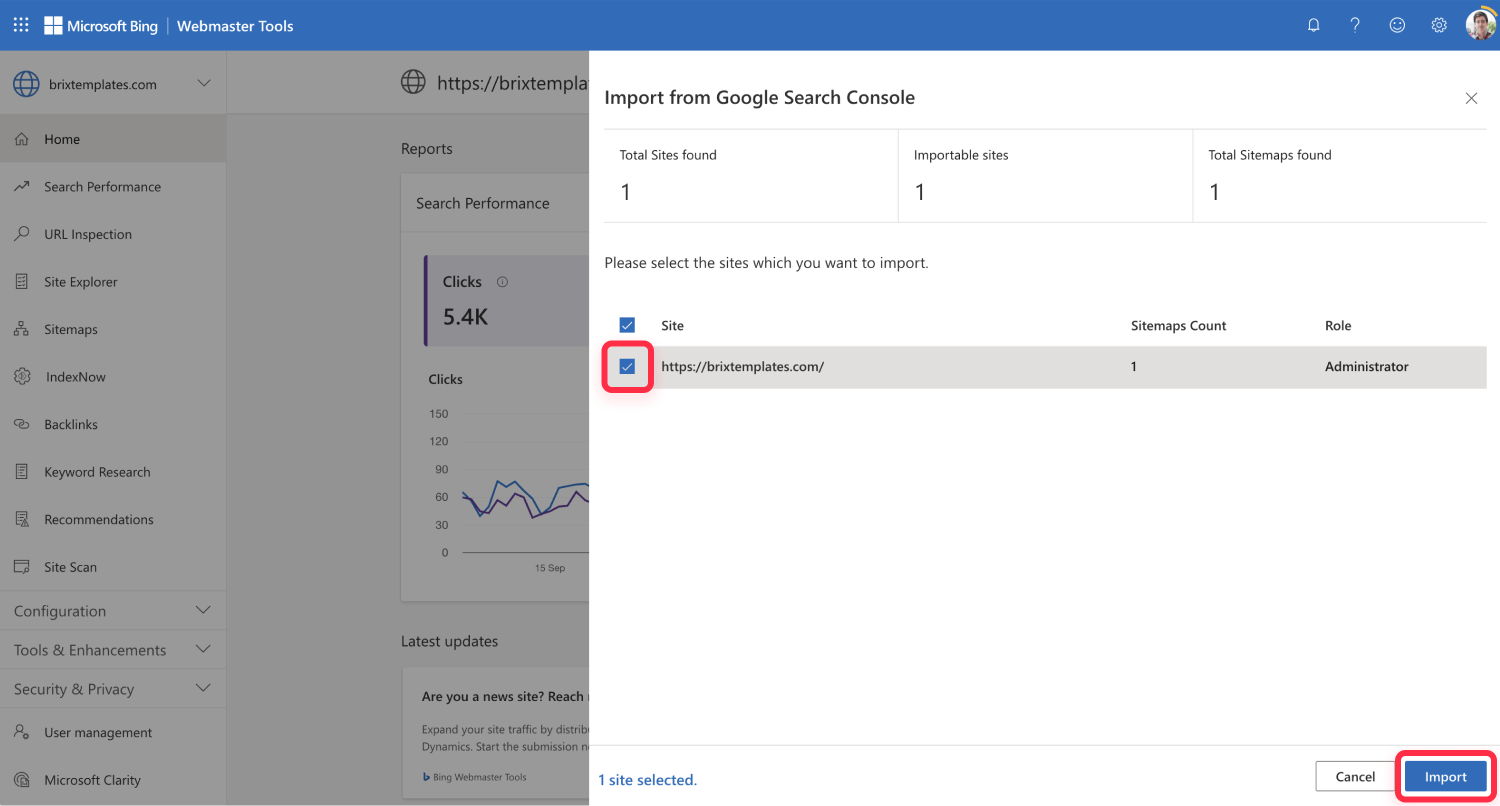Uncheck the https://brixtemplates.com/ row checkbox

tap(627, 367)
